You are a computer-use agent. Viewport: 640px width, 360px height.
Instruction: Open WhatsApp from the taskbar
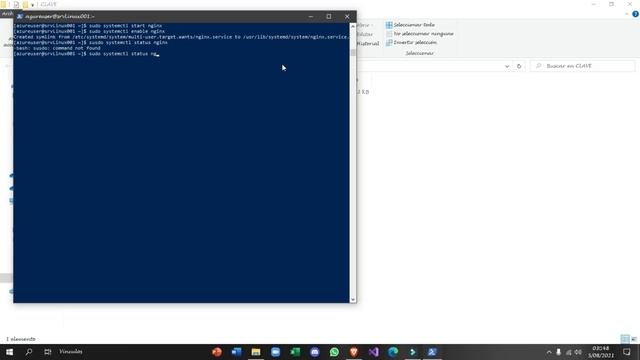tap(334, 352)
